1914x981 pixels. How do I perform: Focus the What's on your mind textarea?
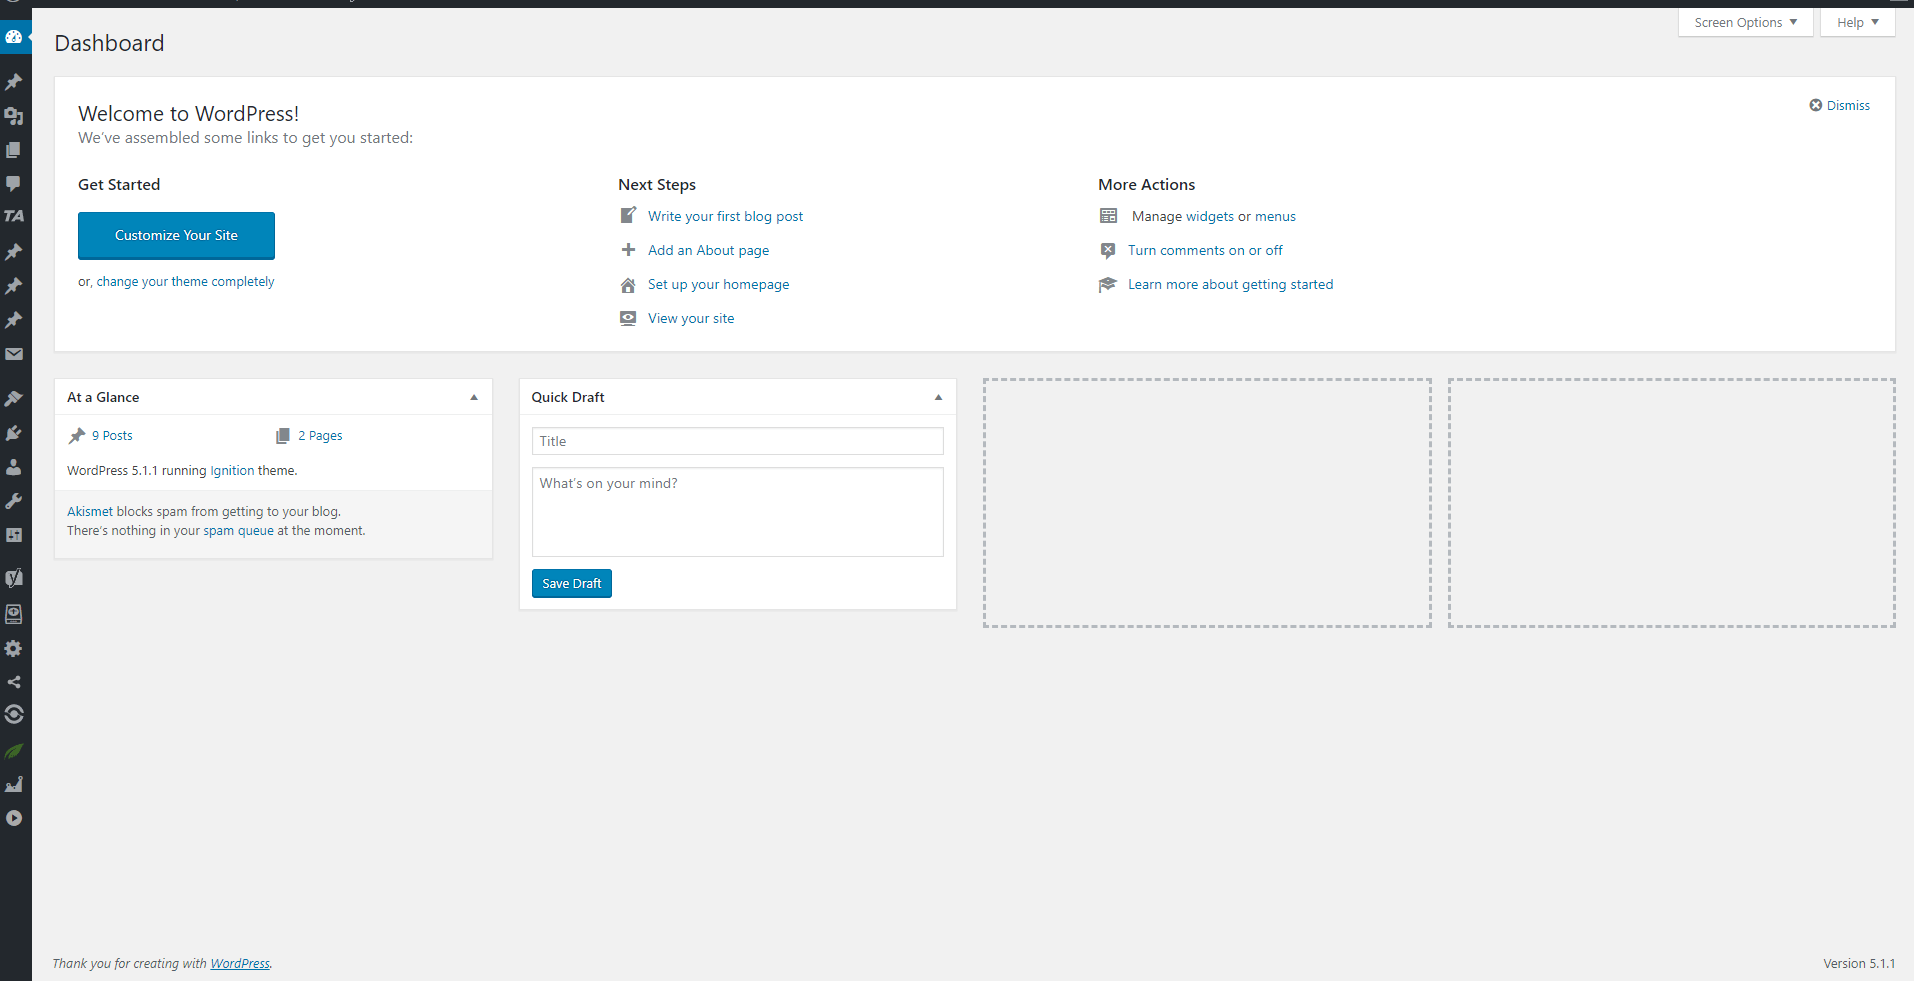pyautogui.click(x=738, y=512)
